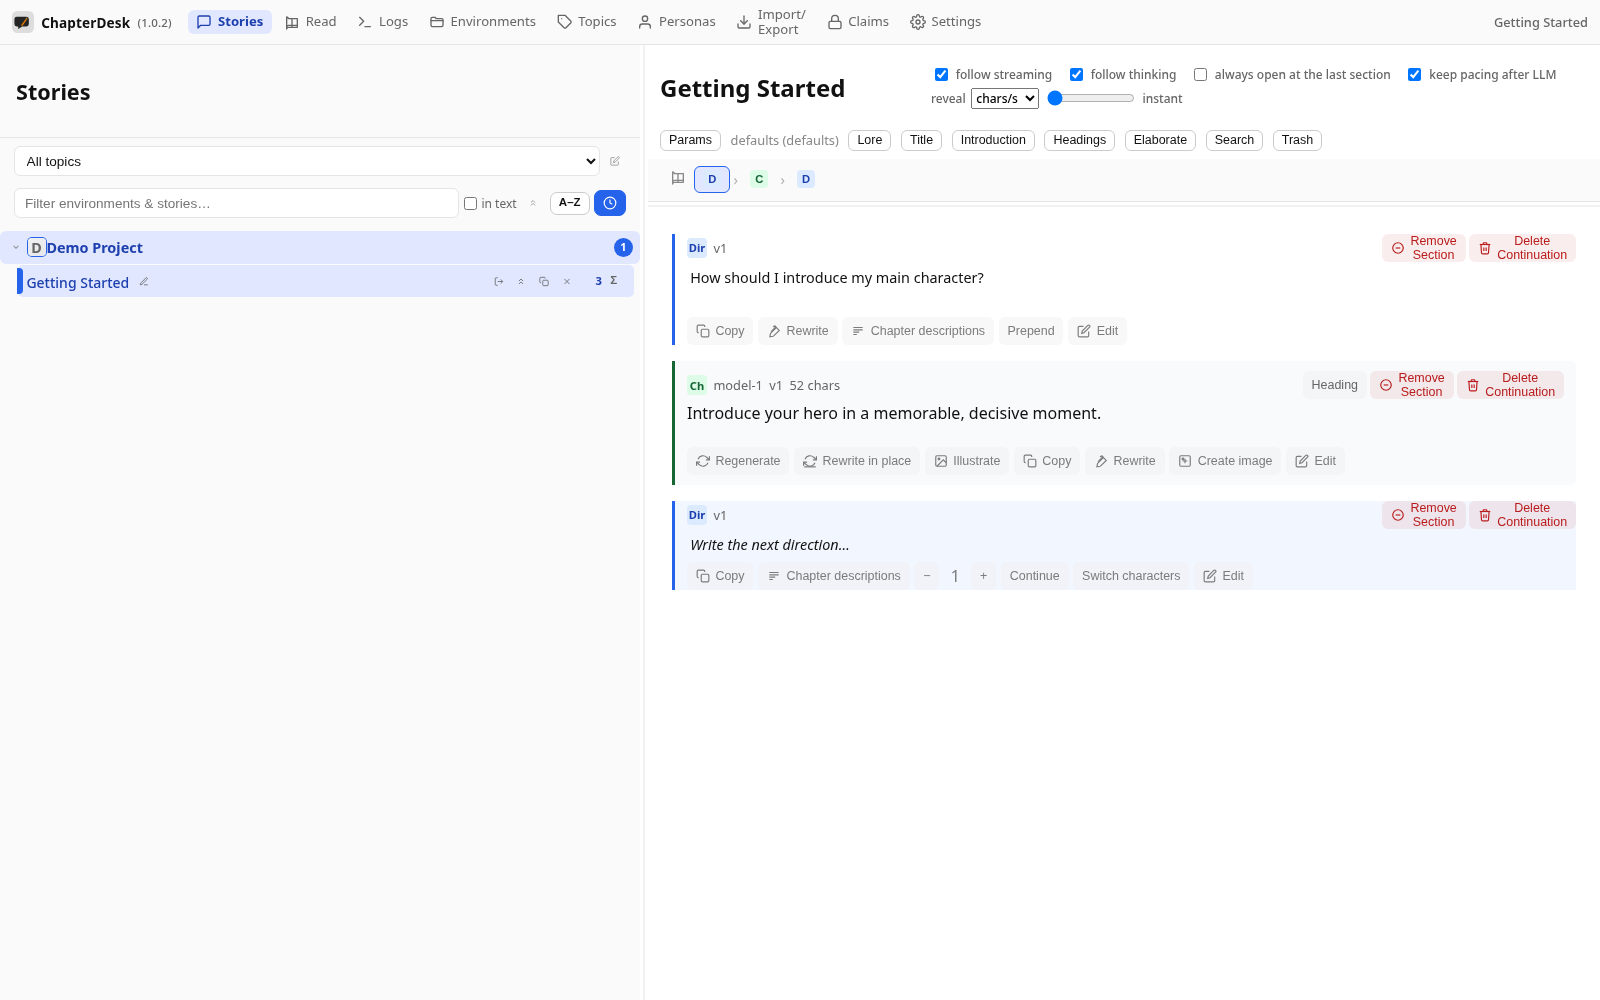Open the All topics dropdown

(307, 161)
